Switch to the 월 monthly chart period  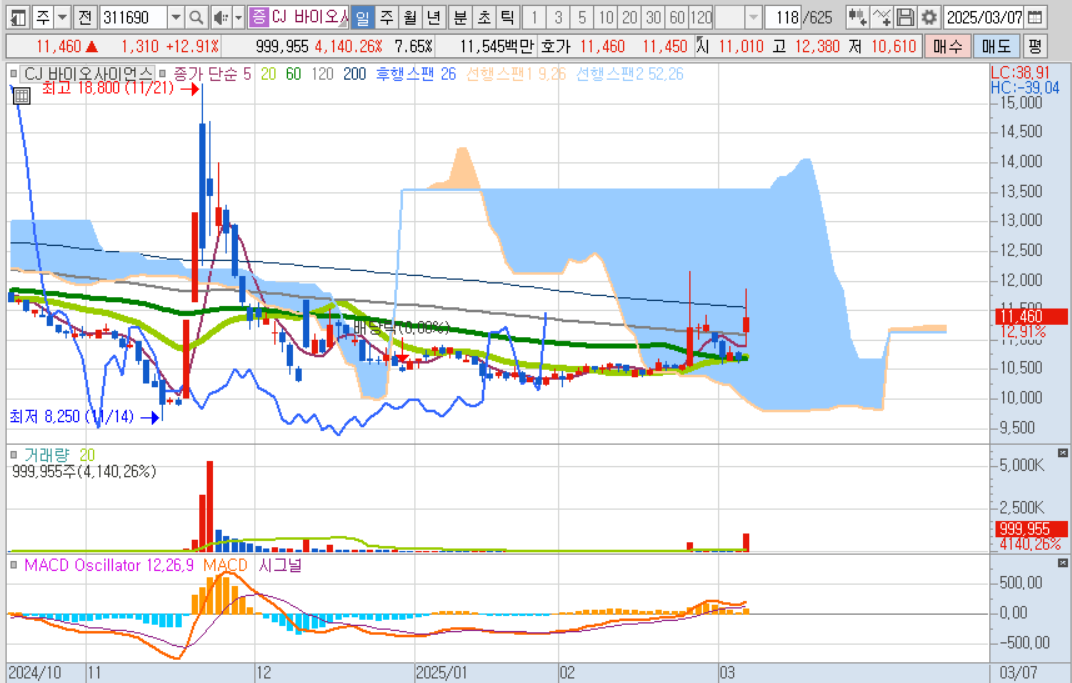pyautogui.click(x=410, y=17)
